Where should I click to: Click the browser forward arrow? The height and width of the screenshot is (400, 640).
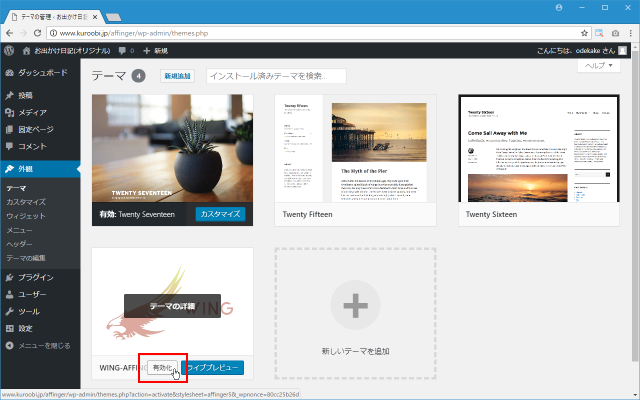[23, 33]
